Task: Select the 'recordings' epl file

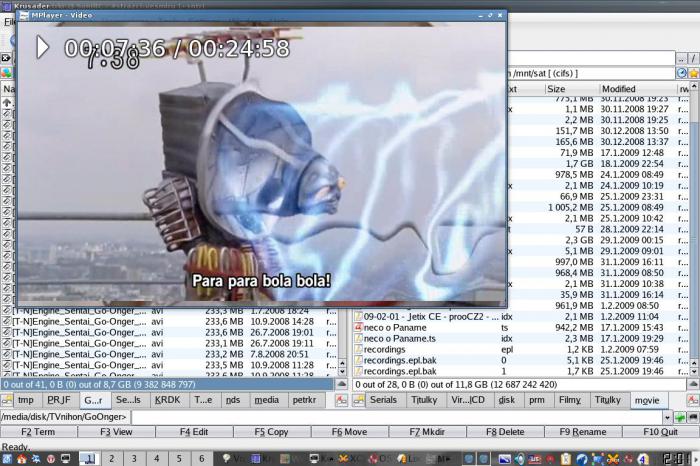Action: point(520,350)
